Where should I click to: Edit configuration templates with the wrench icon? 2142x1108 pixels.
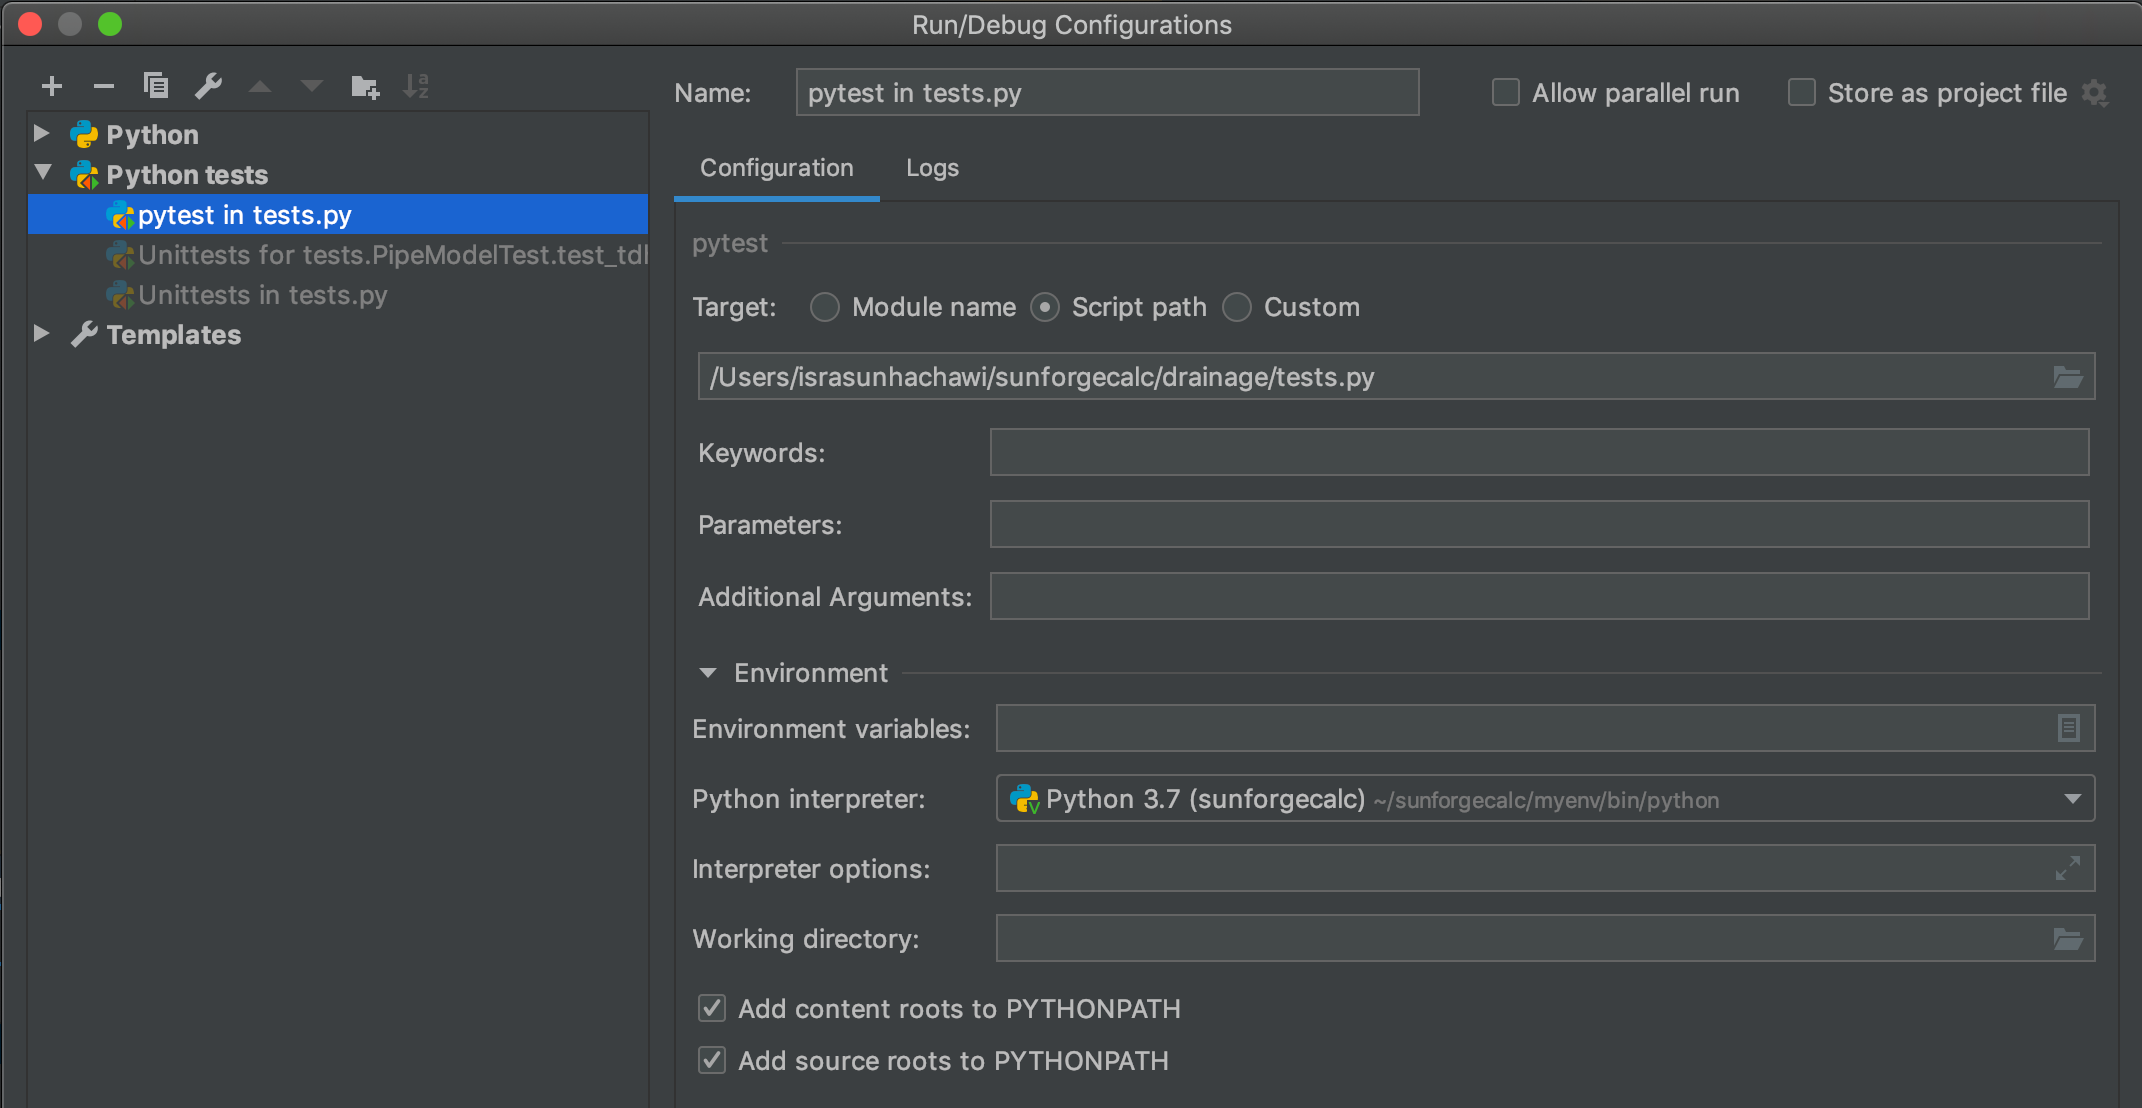click(208, 86)
